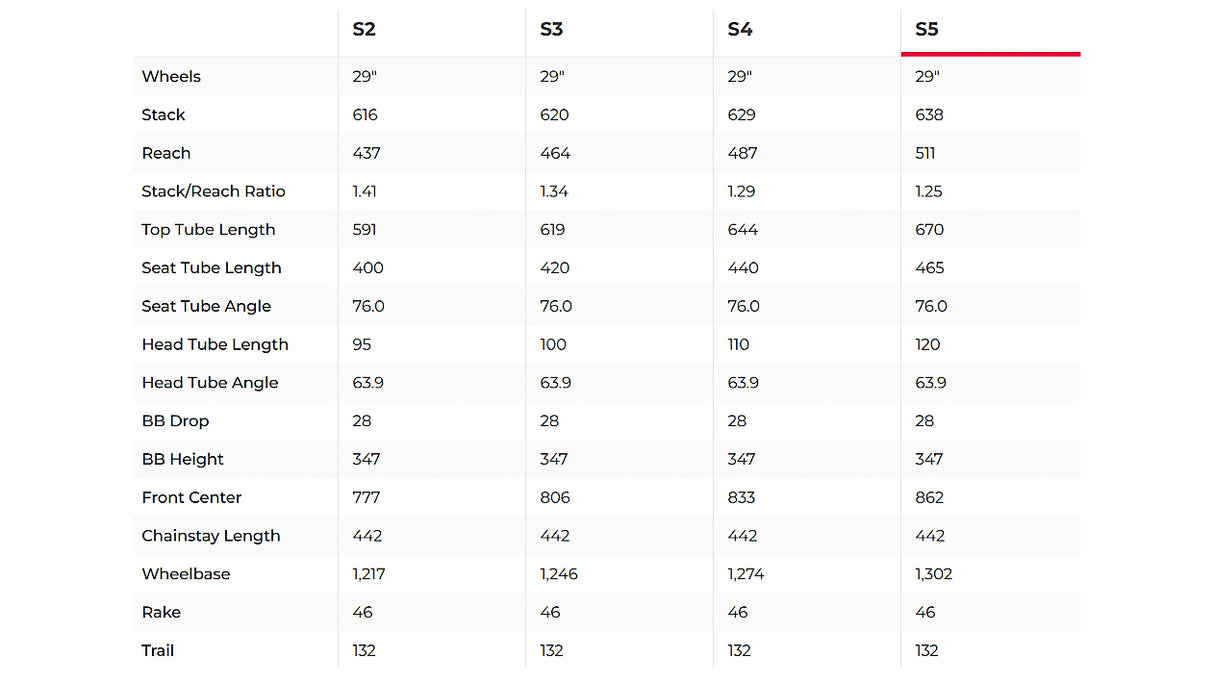This screenshot has width=1214, height=683.
Task: Click the S2 Seat Tube Length value 400
Action: click(368, 268)
